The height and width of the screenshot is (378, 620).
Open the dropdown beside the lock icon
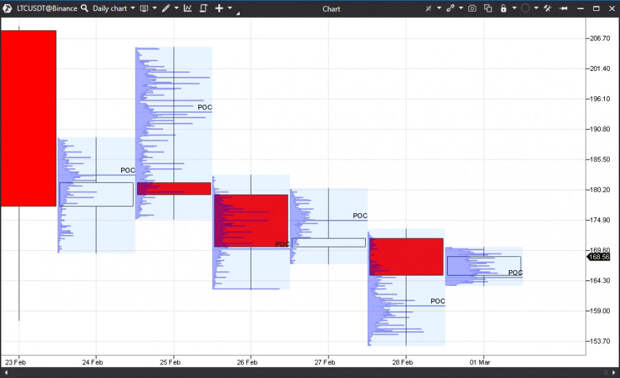514,8
